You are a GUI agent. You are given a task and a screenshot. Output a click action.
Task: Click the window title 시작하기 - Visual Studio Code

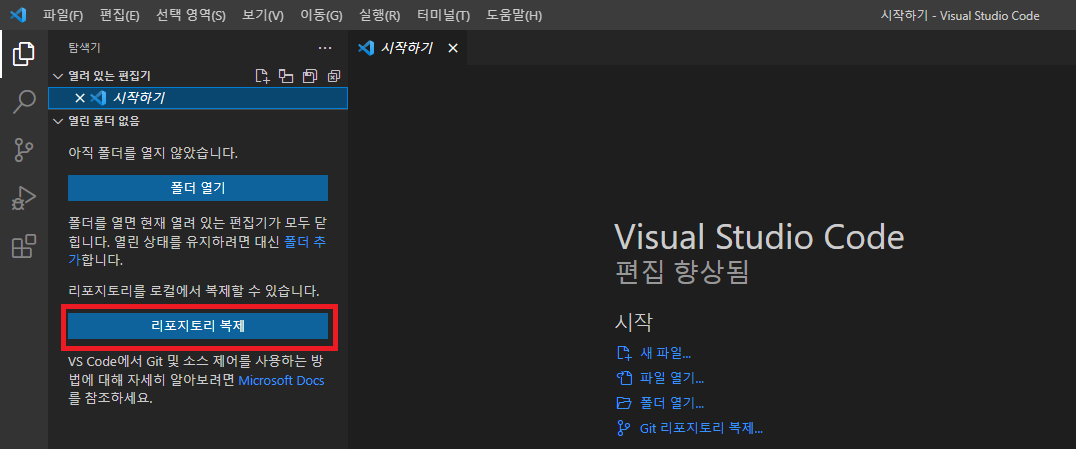[960, 15]
